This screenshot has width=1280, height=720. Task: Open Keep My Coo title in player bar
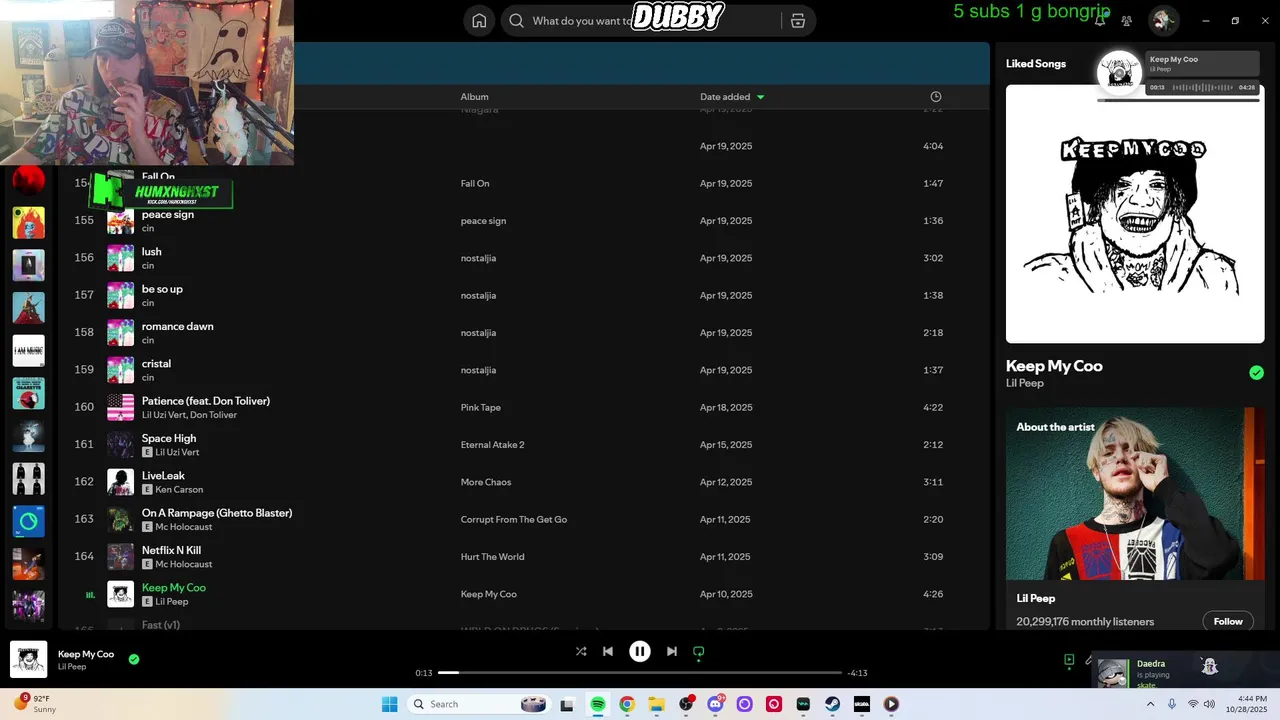[86, 654]
